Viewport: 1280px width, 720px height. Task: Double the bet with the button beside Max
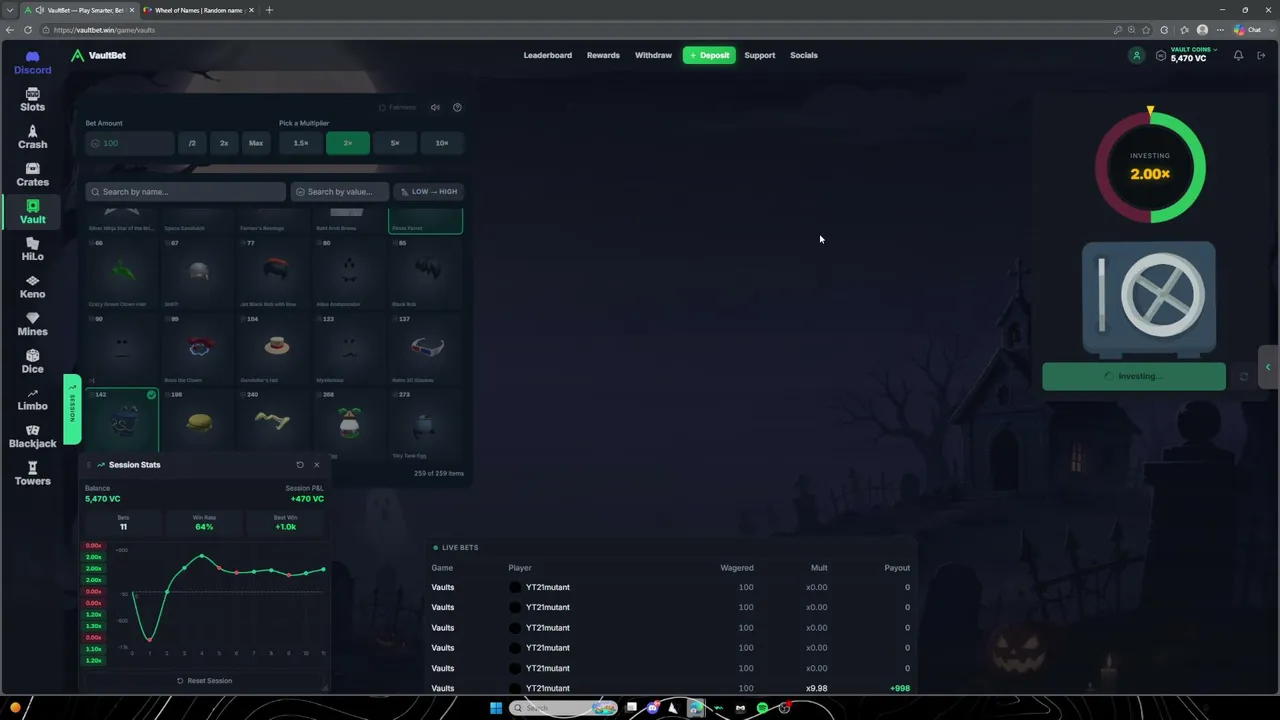coord(224,143)
